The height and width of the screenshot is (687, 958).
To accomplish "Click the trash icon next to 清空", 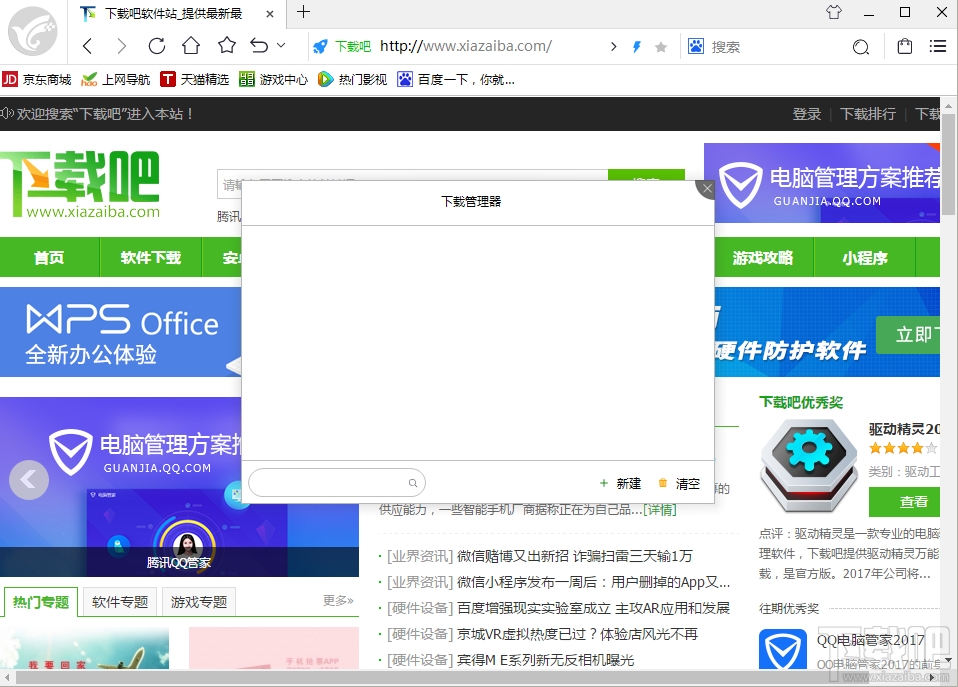I will coord(663,482).
